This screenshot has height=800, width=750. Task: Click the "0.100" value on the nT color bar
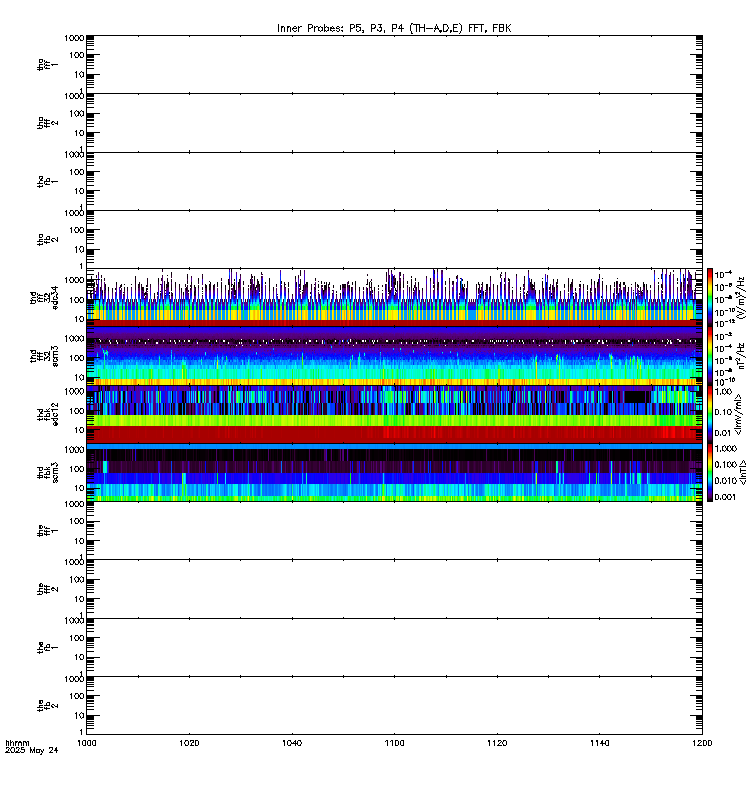pyautogui.click(x=726, y=465)
